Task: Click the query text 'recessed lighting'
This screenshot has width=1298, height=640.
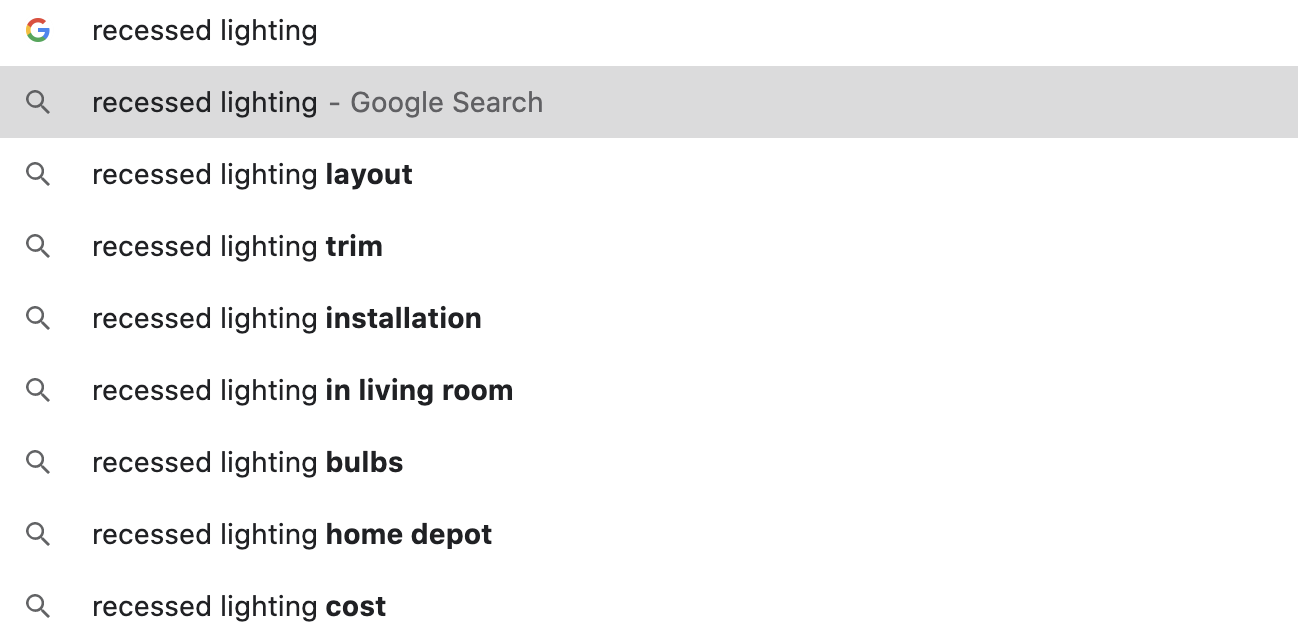Action: (204, 30)
